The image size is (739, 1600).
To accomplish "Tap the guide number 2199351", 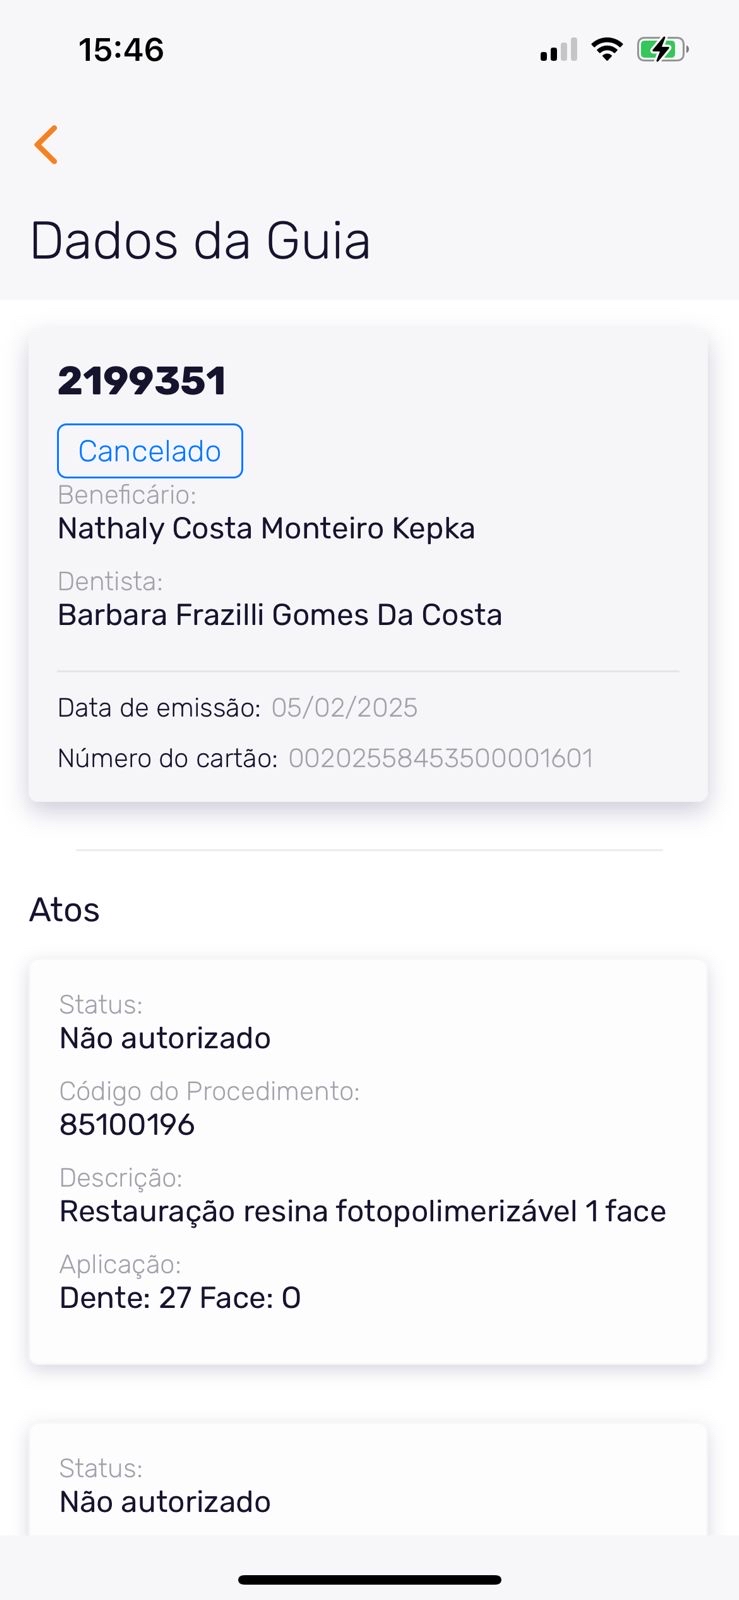I will coord(142,381).
